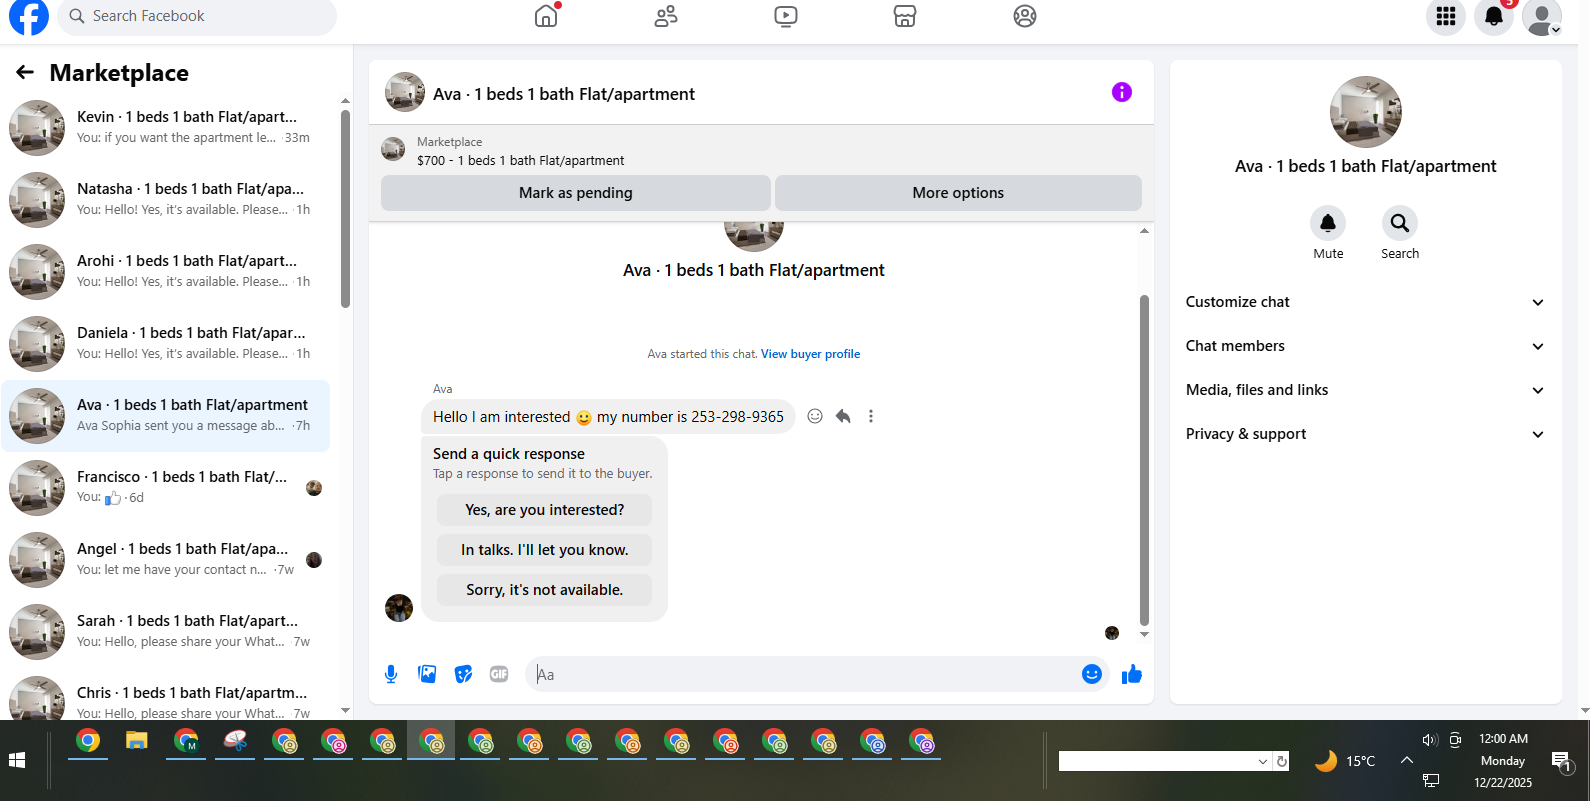
Task: Open the Video (Watch) icon
Action: click(x=786, y=16)
